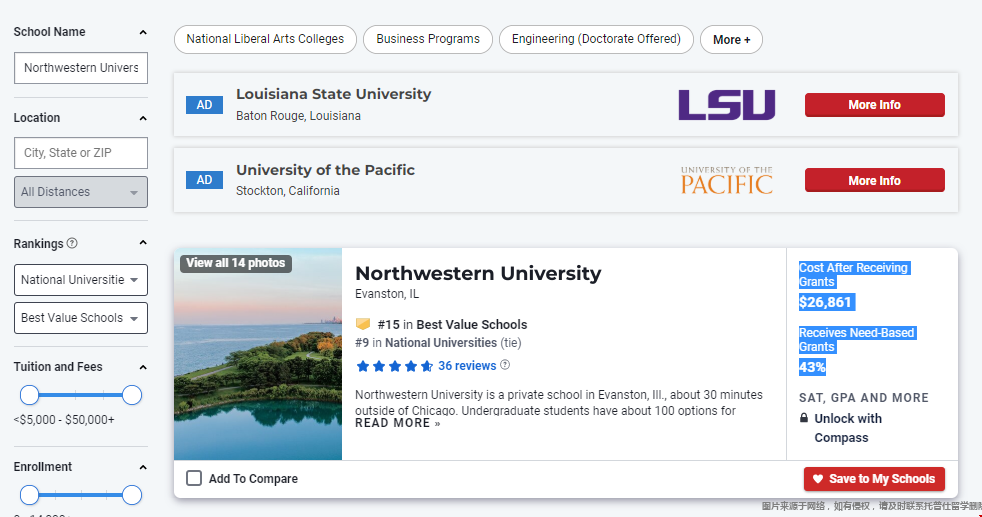The width and height of the screenshot is (982, 517).
Task: Click the reviews info question mark icon
Action: (505, 365)
